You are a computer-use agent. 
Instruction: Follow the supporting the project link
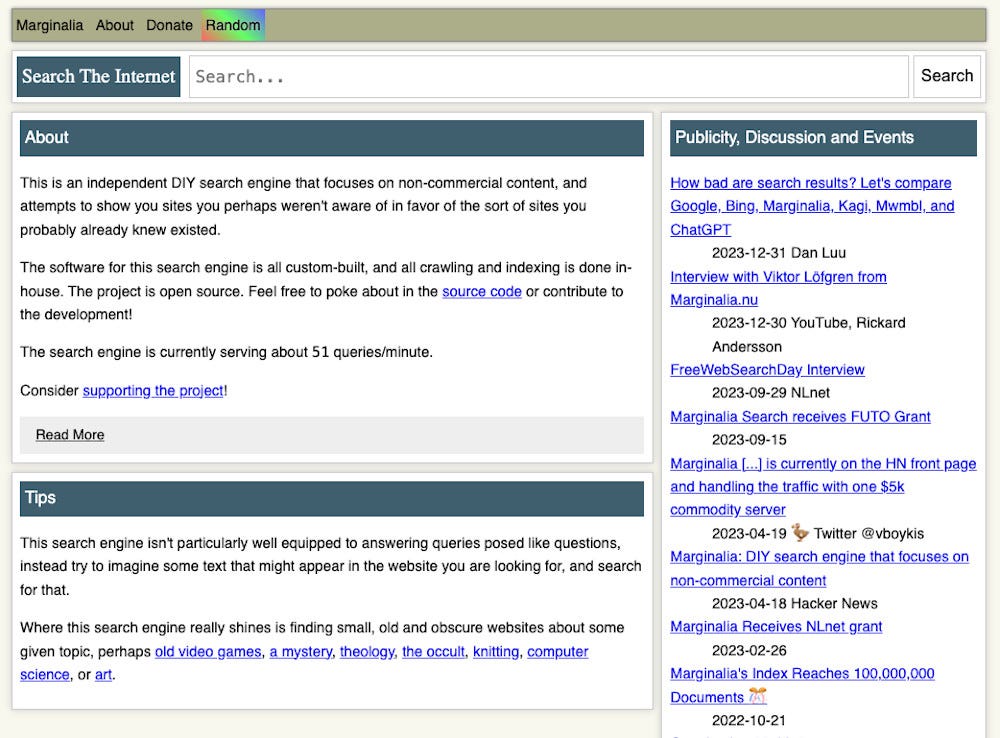153,390
